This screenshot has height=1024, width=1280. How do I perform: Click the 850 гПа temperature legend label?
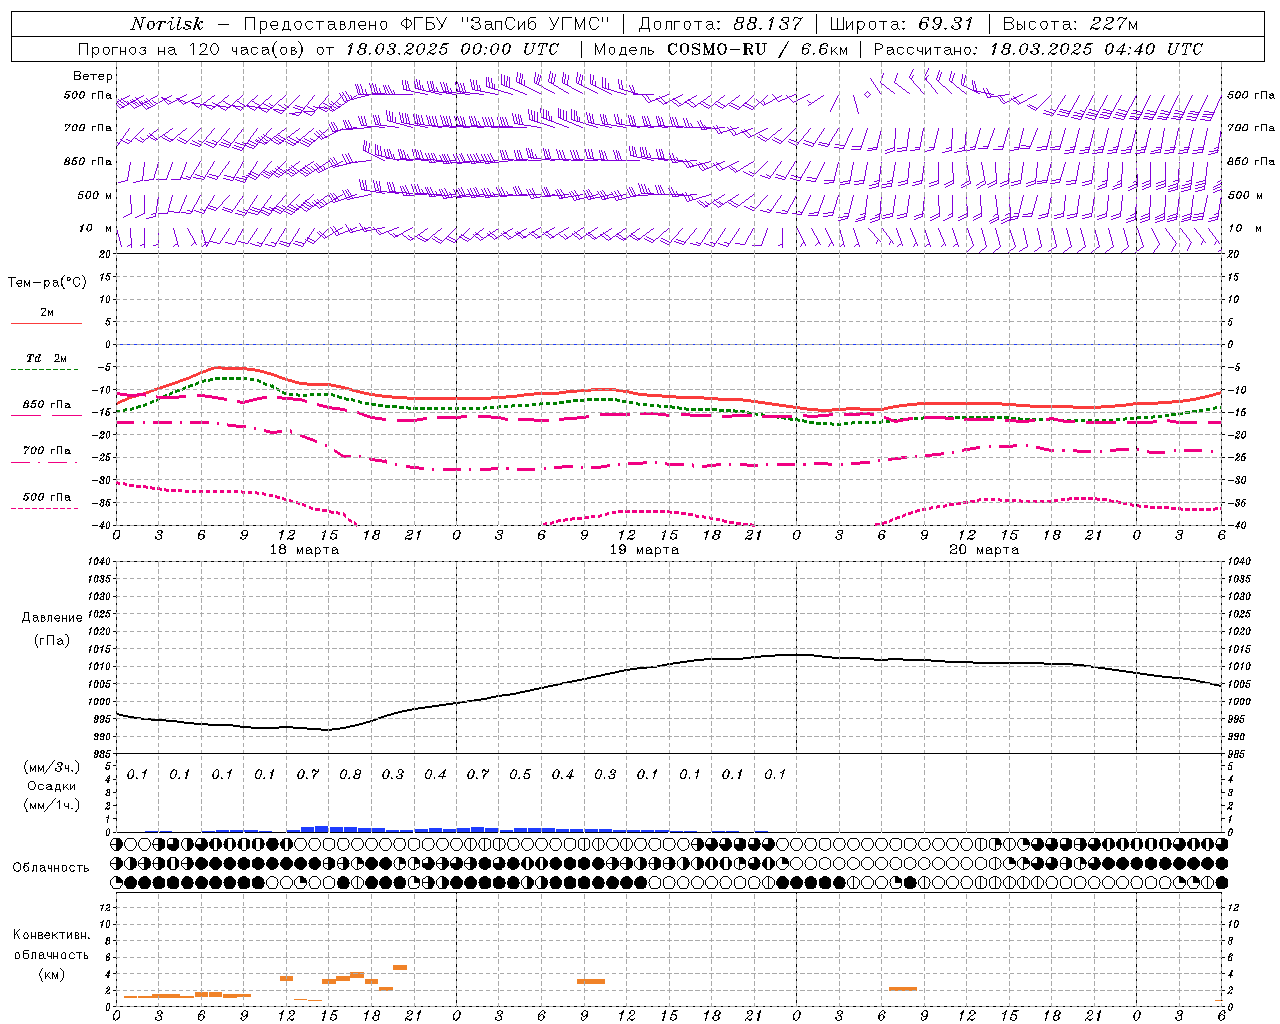coord(47,405)
